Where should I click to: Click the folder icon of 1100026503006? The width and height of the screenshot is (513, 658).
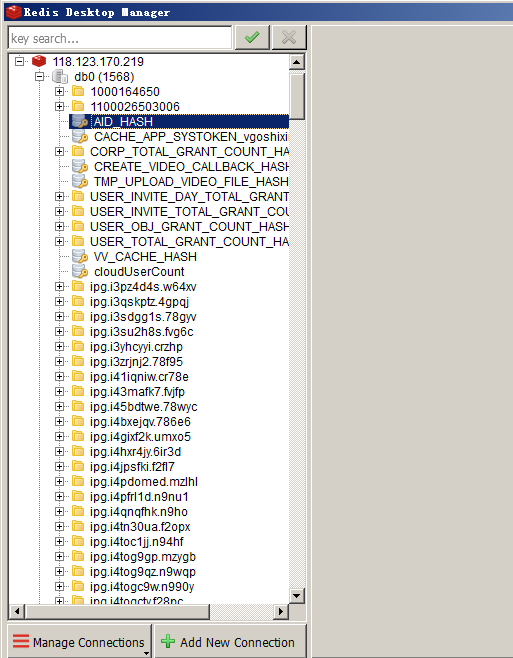pyautogui.click(x=78, y=106)
